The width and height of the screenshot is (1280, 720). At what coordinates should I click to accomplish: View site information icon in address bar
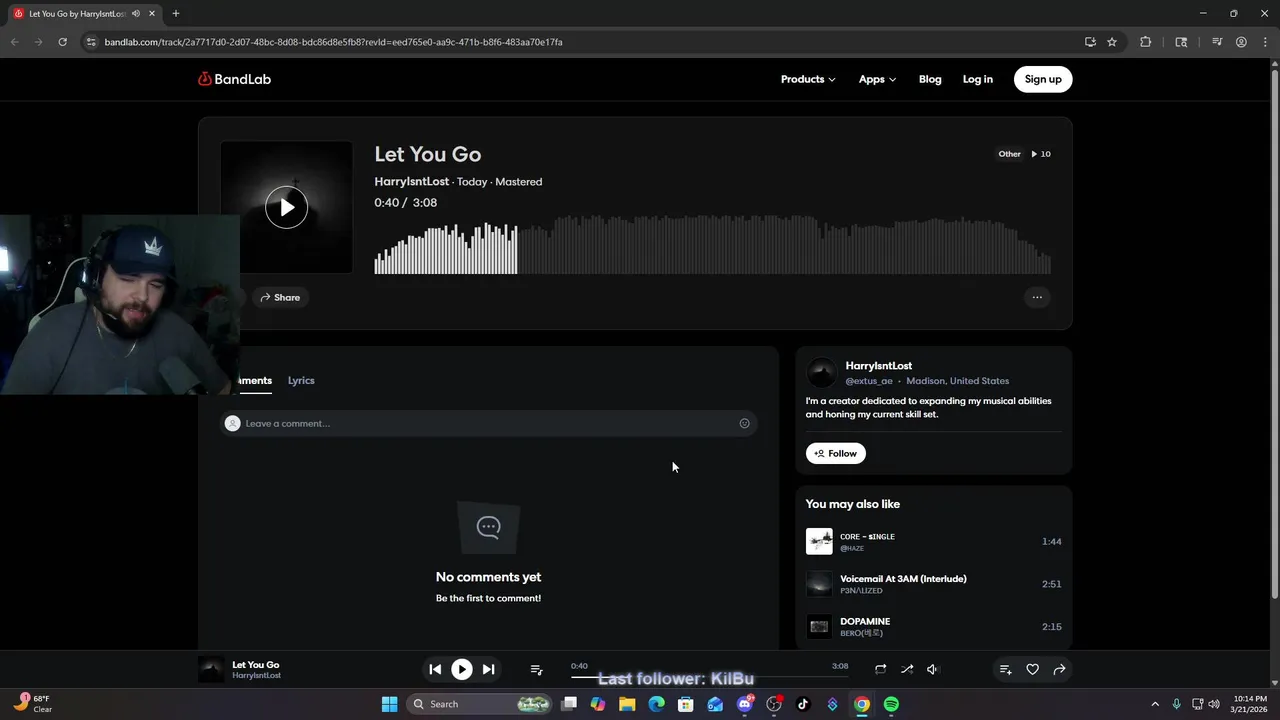tap(91, 42)
